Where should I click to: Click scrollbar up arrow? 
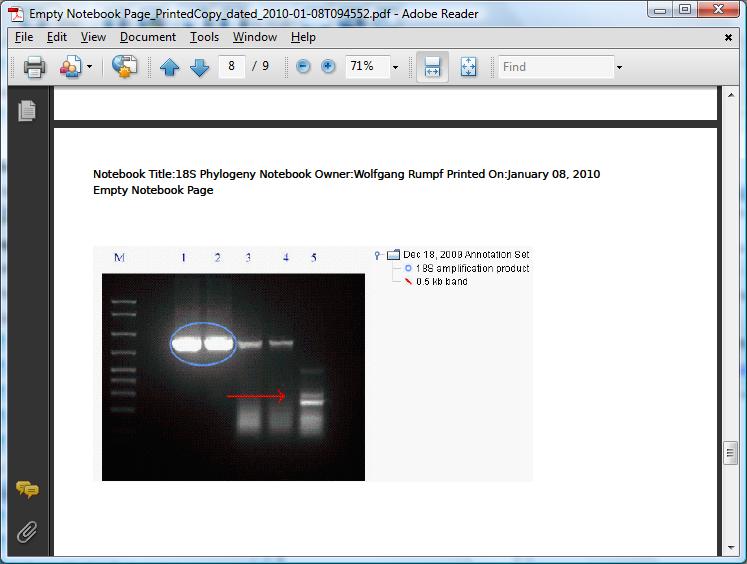tap(731, 95)
